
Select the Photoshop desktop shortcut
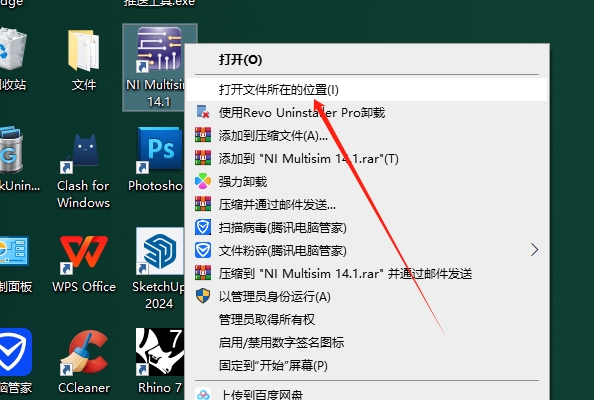click(160, 150)
